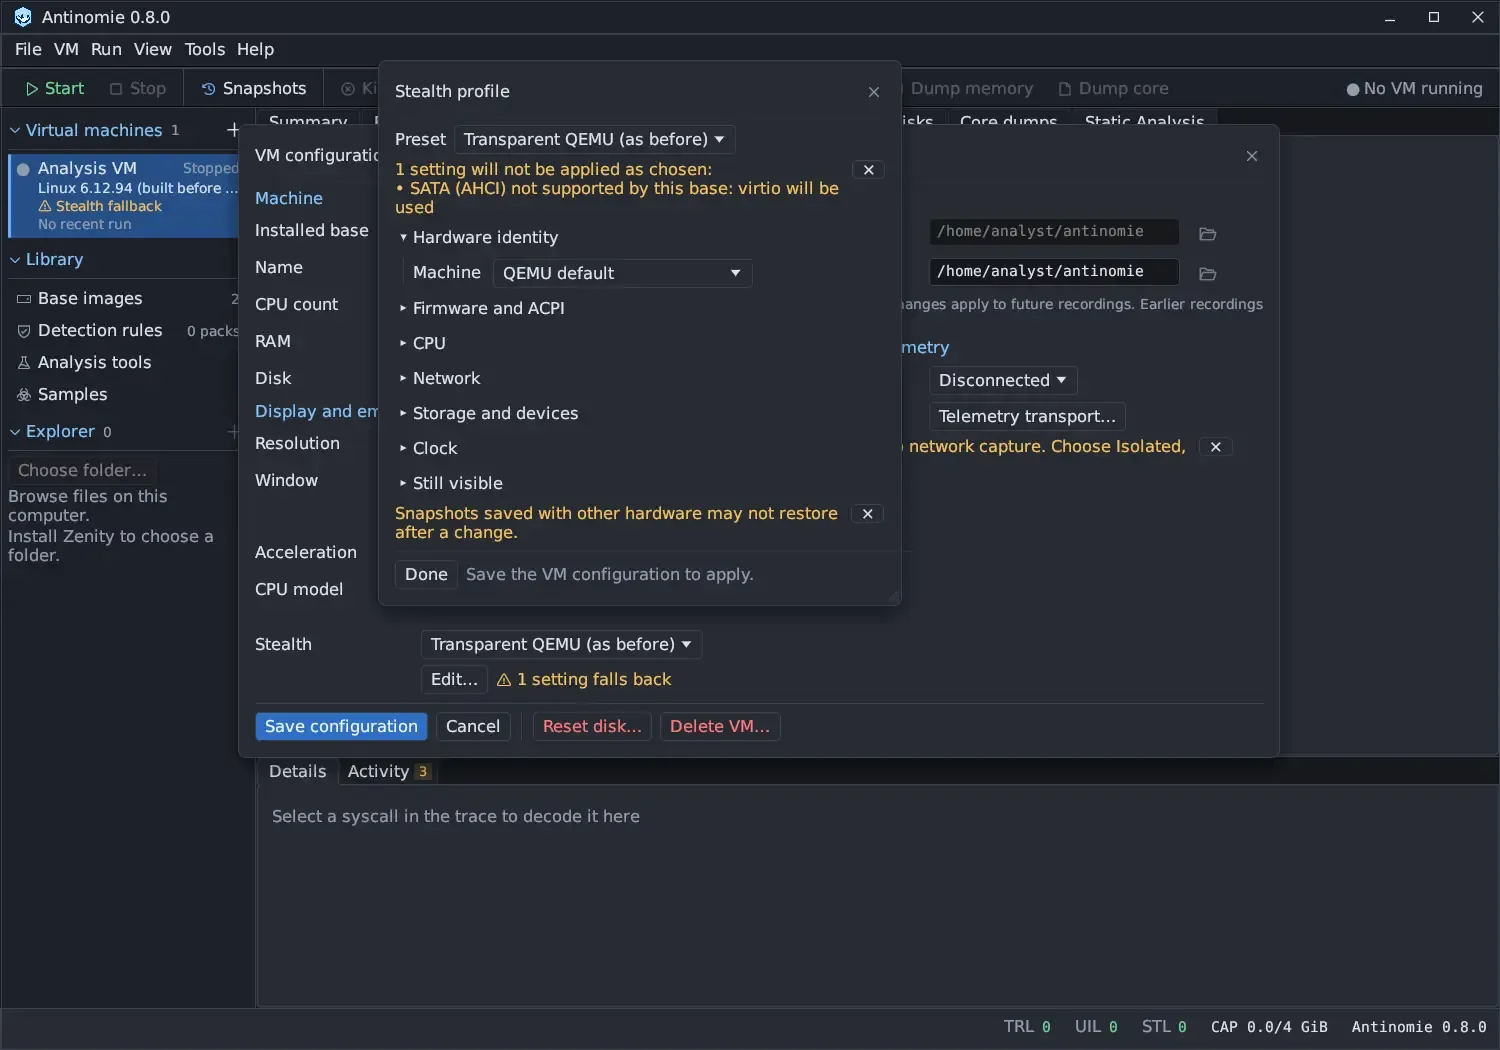Viewport: 1500px width, 1050px height.
Task: Click the Delete VM... button
Action: point(720,727)
